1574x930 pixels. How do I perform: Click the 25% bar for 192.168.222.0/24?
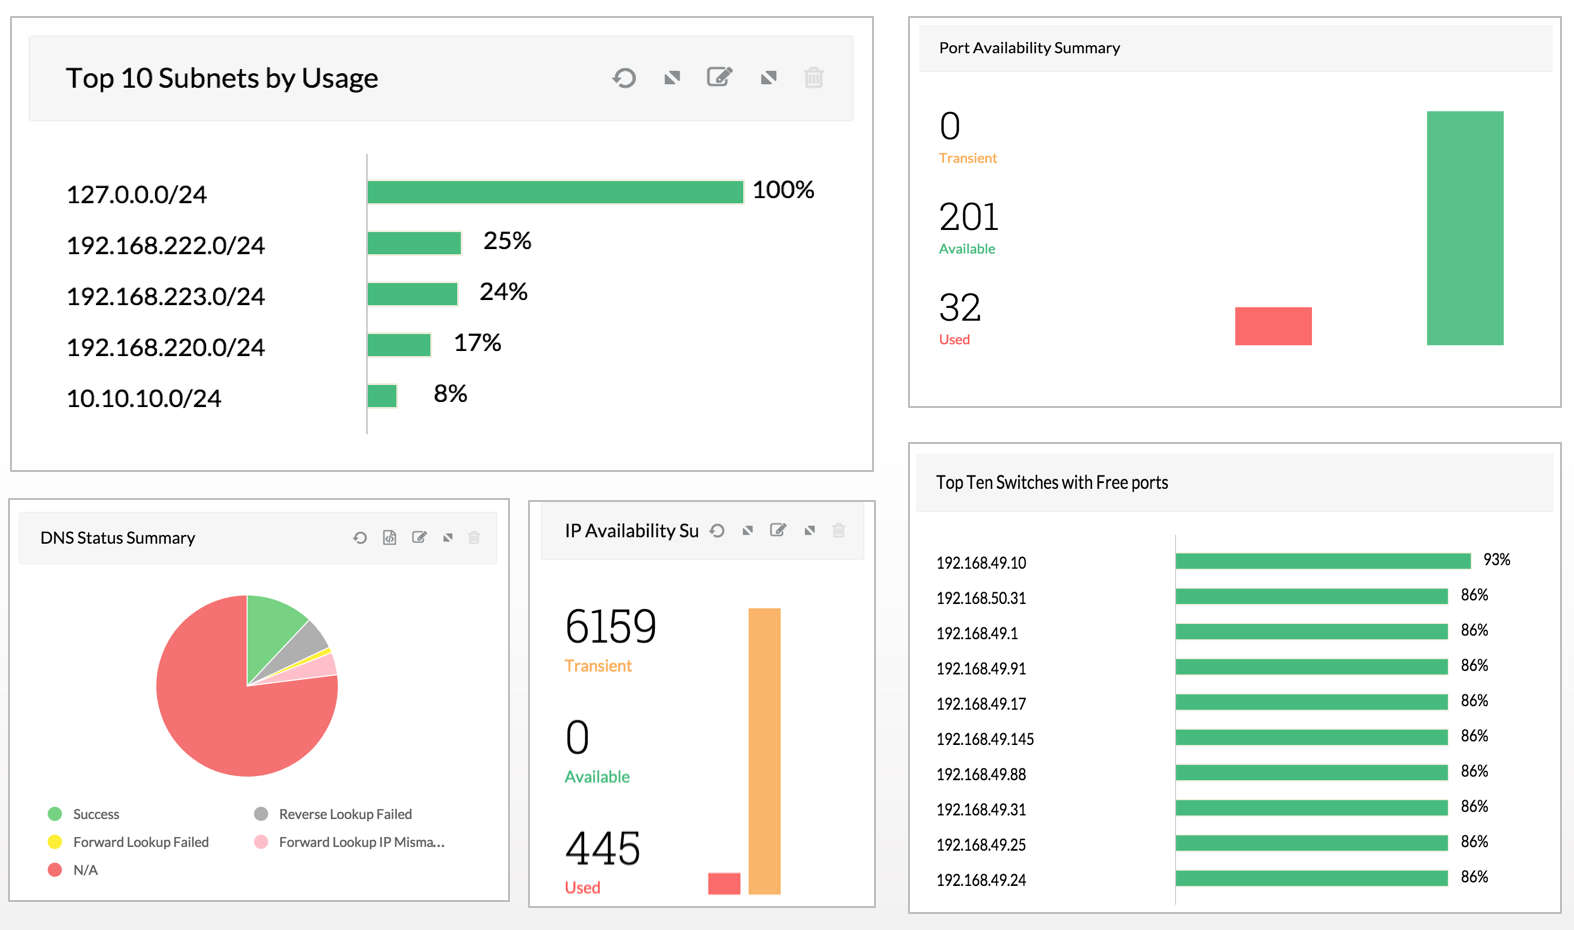click(x=414, y=243)
